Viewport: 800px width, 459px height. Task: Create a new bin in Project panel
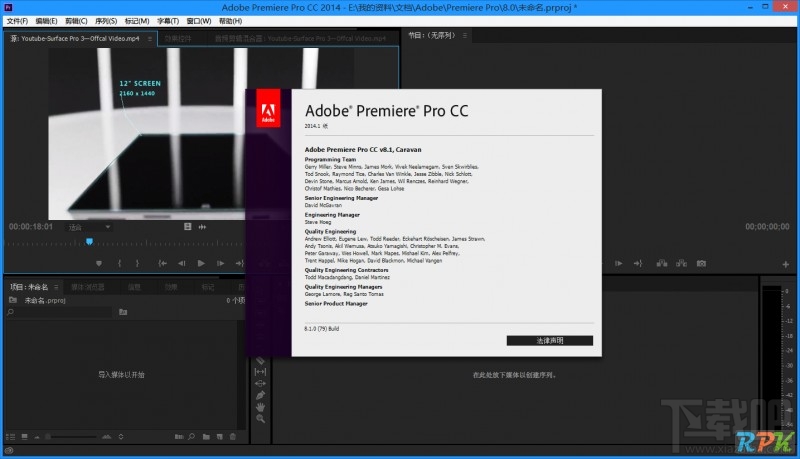(206, 437)
